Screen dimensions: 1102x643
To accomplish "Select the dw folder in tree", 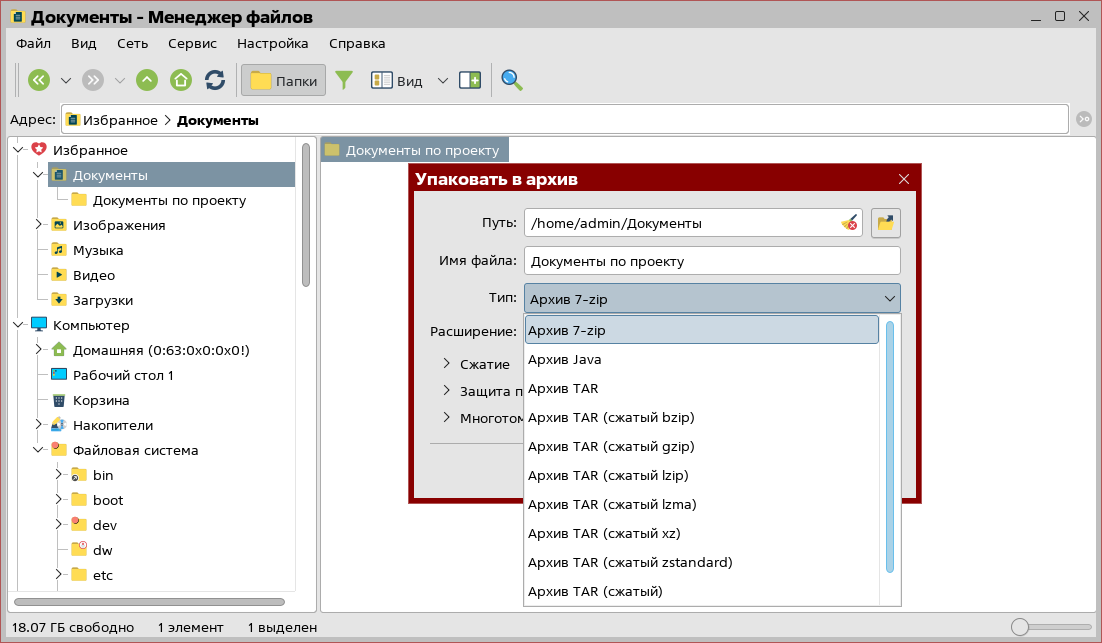I will pyautogui.click(x=103, y=550).
